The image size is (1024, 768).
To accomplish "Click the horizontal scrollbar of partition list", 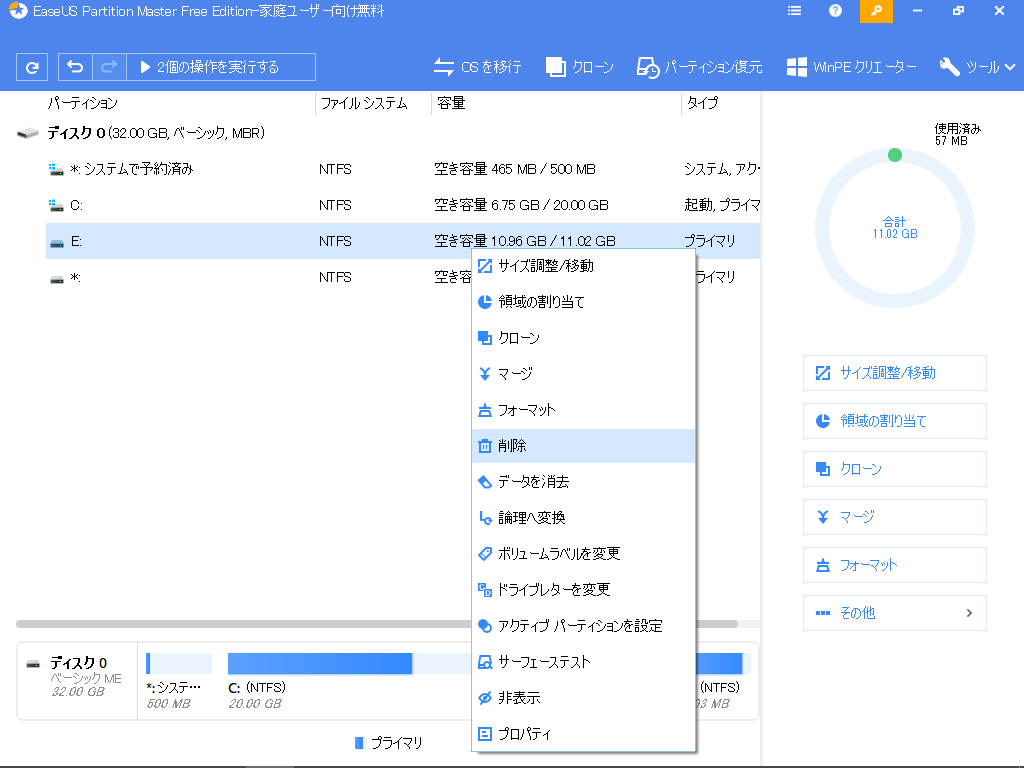I will tap(377, 624).
